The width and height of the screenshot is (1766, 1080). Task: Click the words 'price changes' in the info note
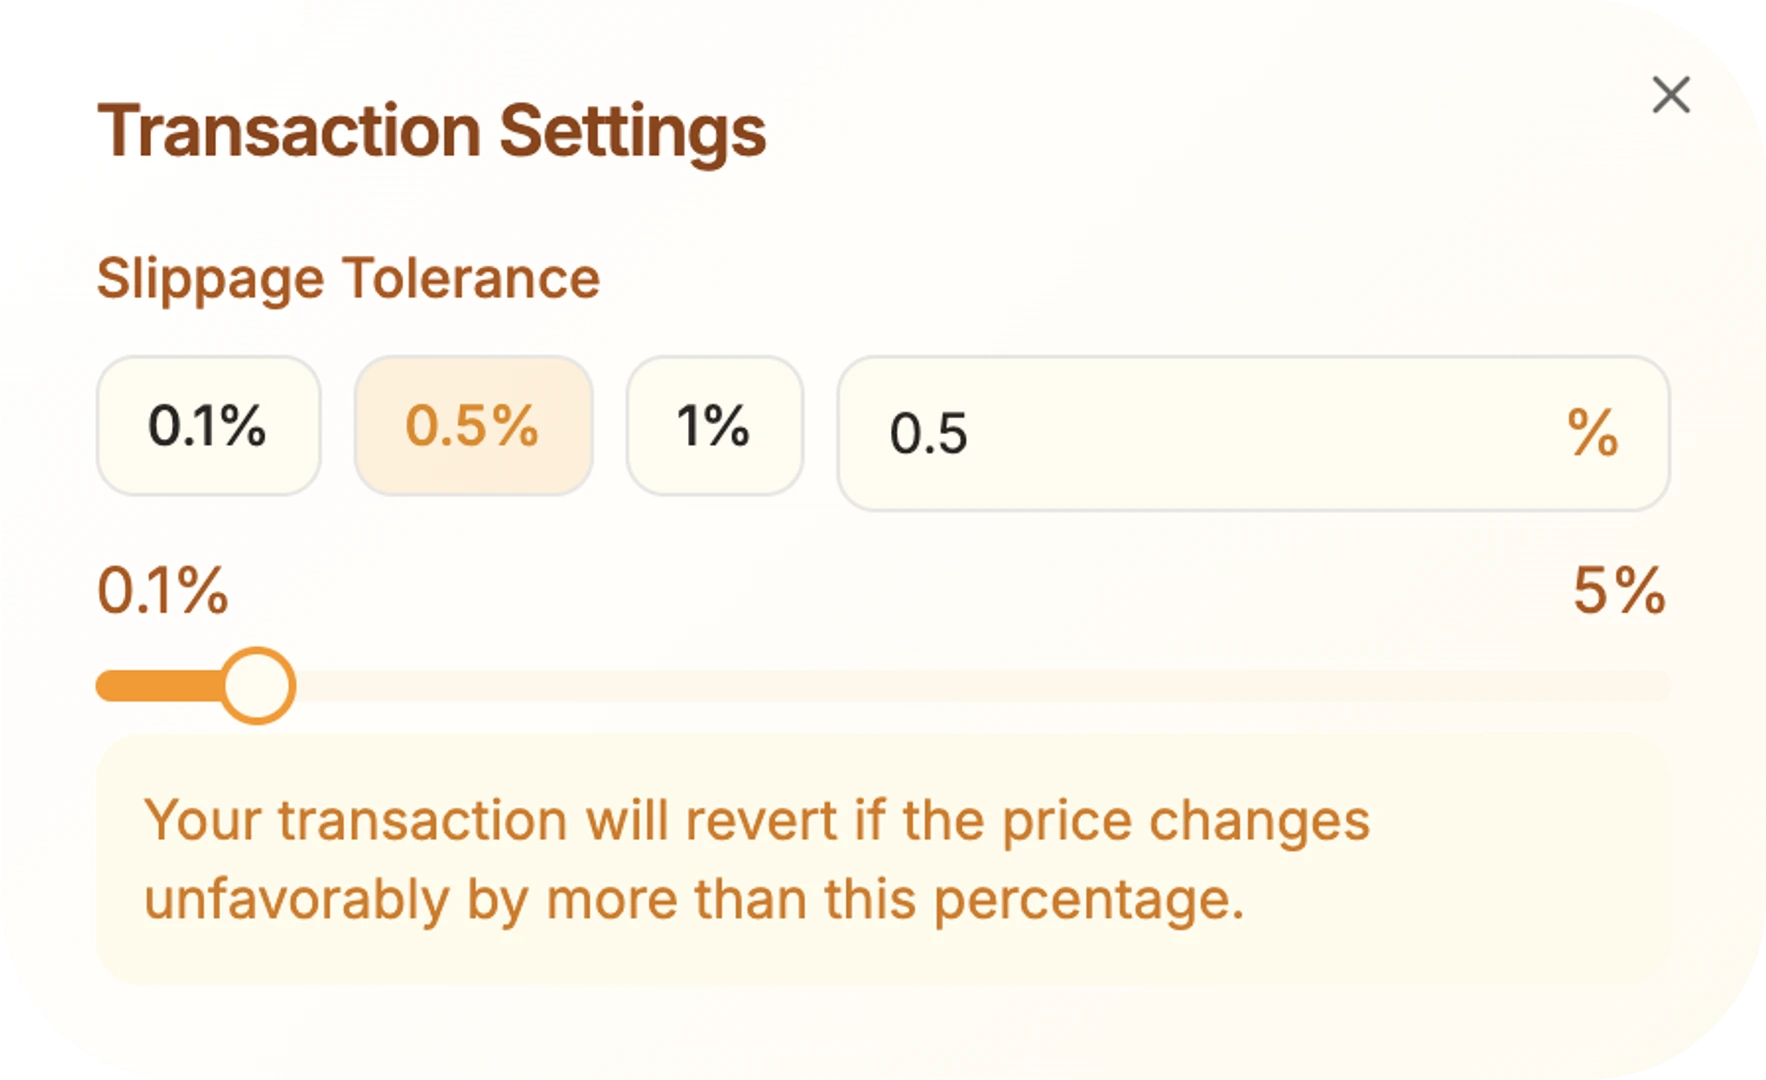pyautogui.click(x=1185, y=824)
